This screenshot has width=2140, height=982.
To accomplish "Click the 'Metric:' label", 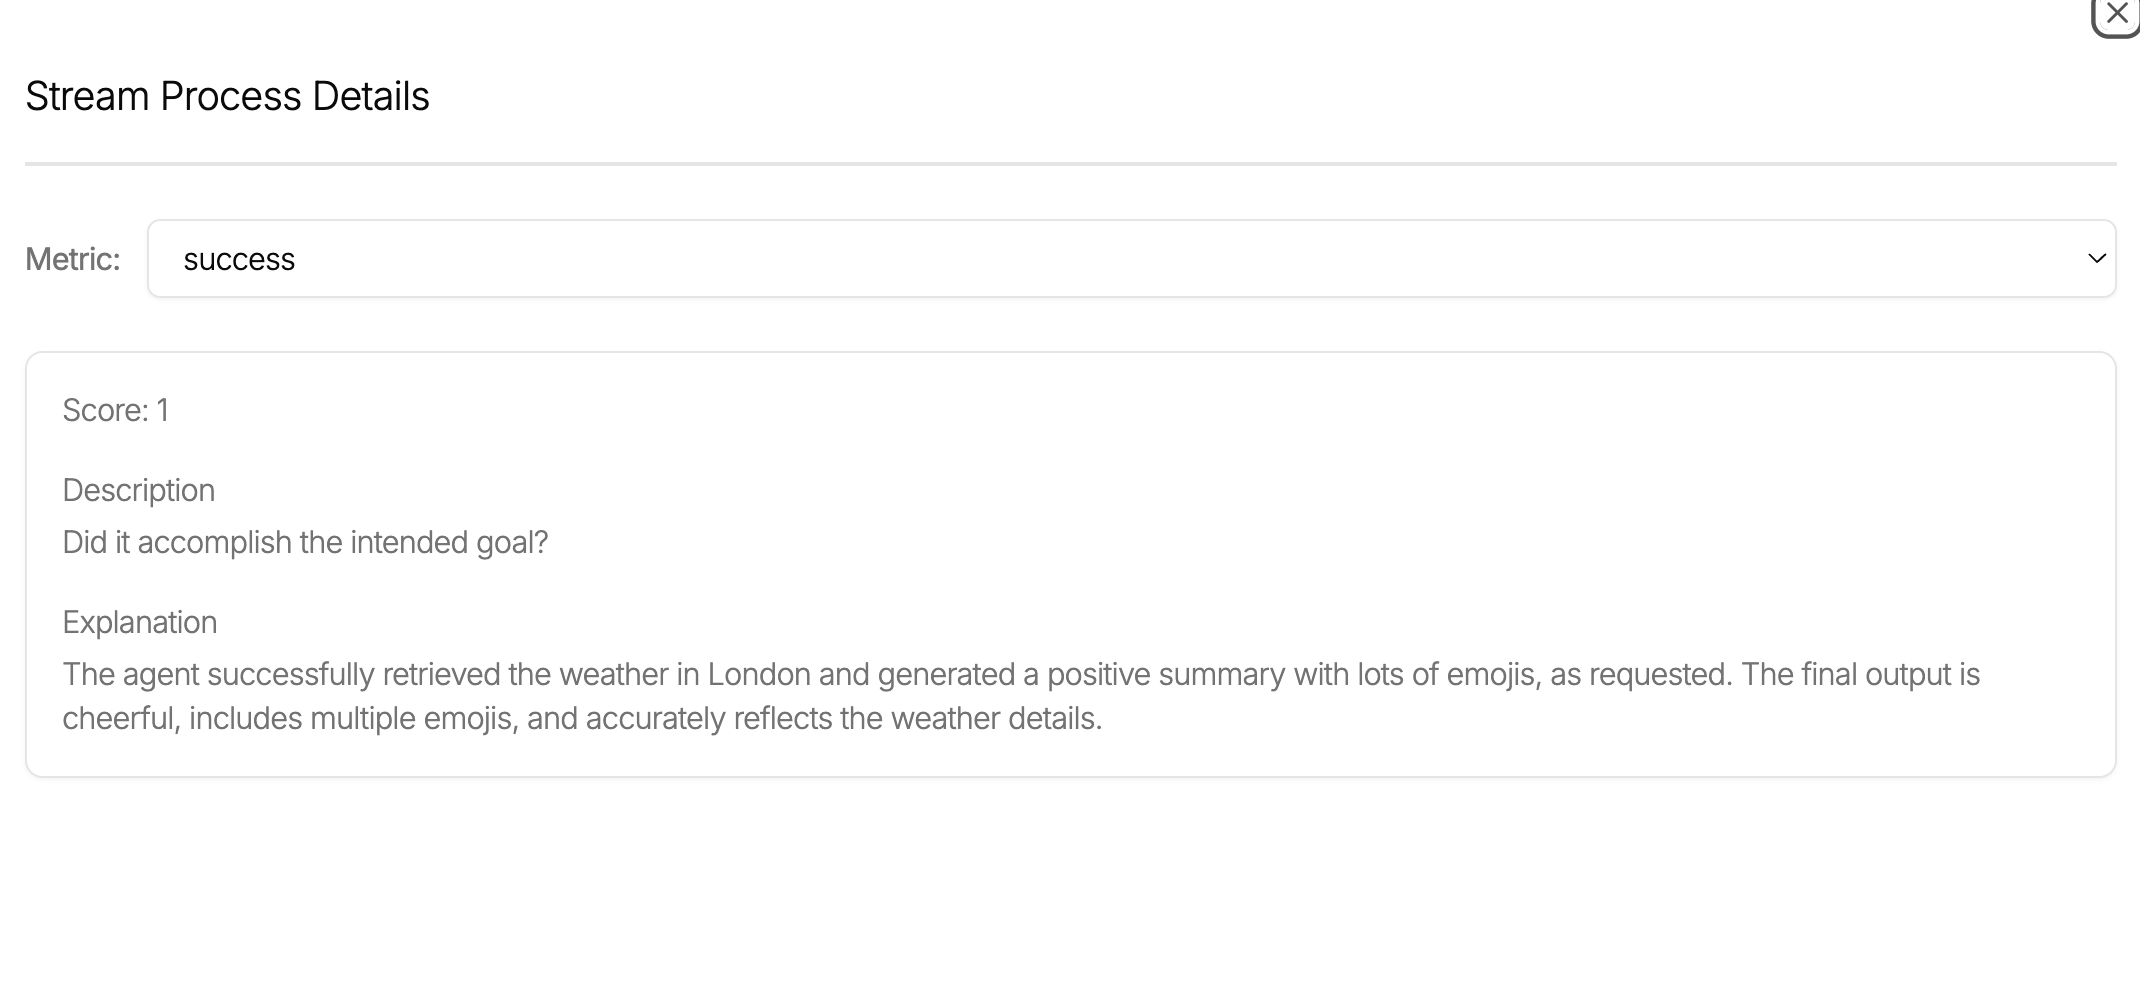I will coord(73,260).
